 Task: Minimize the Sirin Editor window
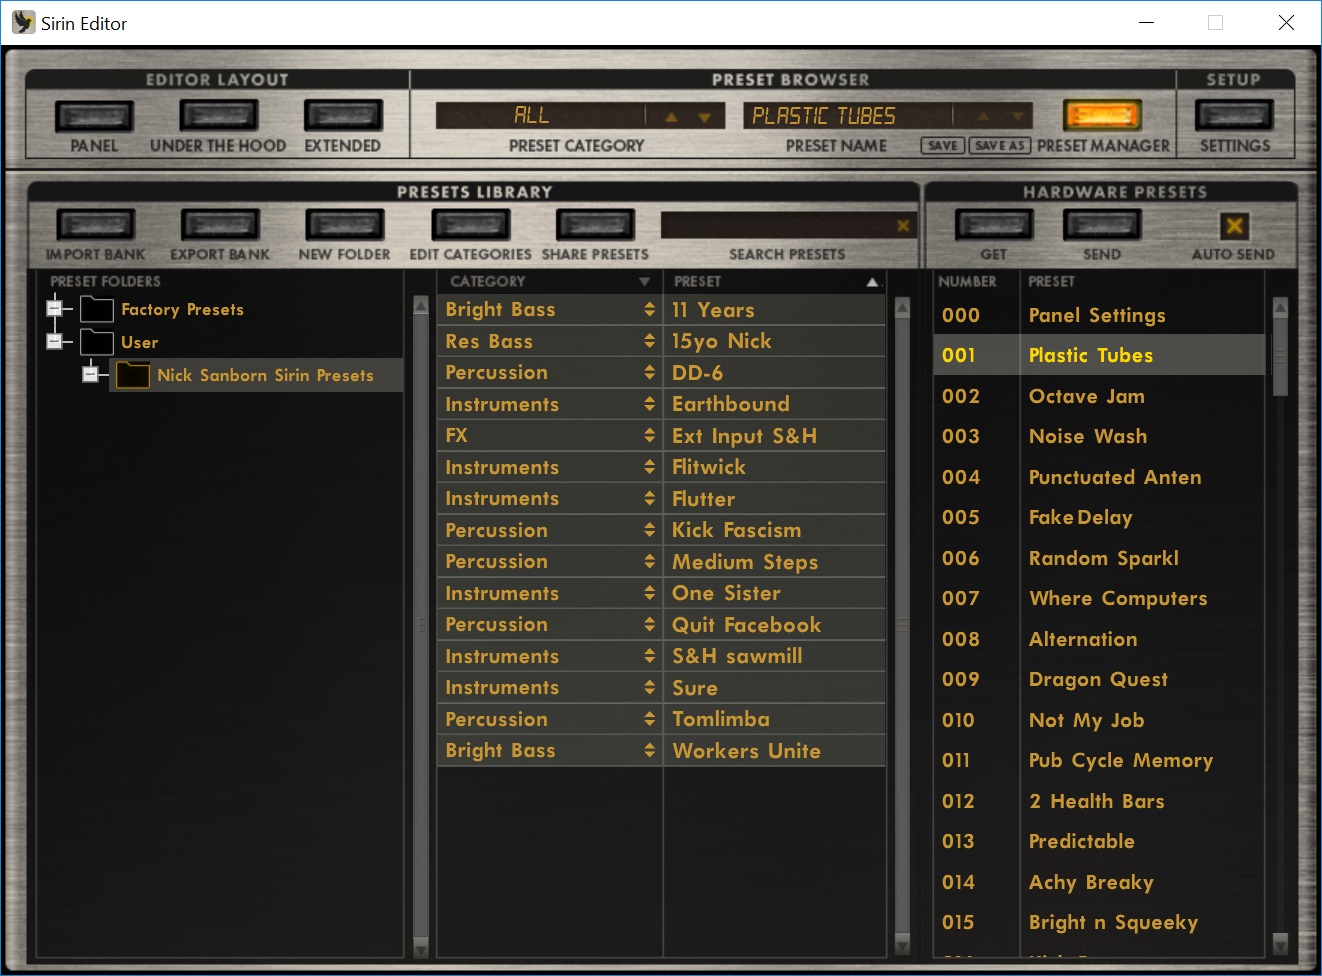tap(1147, 22)
